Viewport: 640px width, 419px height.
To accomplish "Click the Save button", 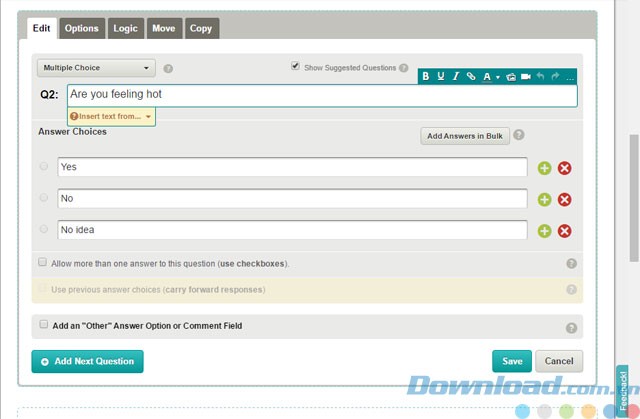I will 512,361.
